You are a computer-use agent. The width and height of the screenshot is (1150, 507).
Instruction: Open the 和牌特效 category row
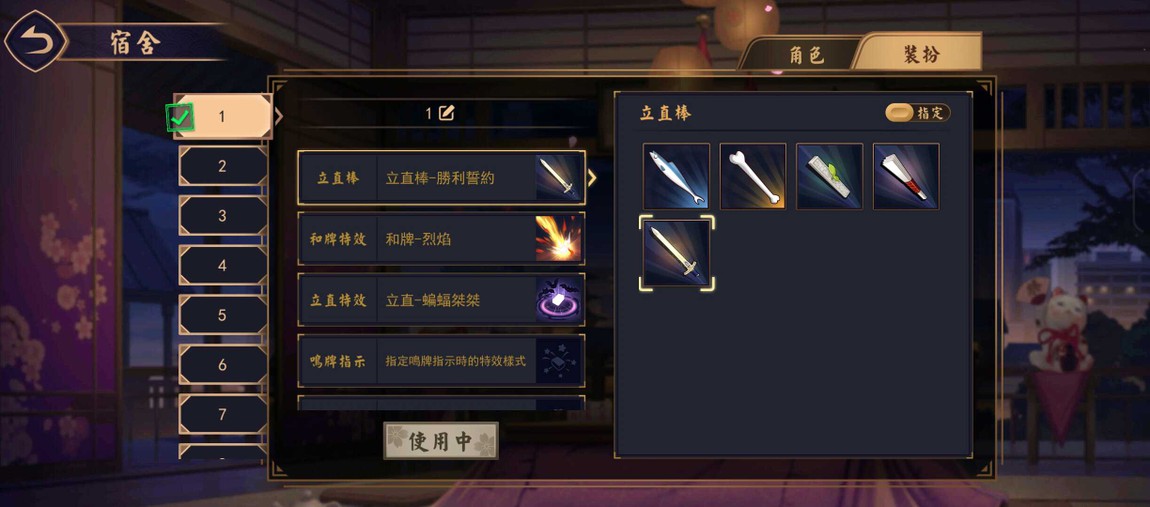[442, 238]
